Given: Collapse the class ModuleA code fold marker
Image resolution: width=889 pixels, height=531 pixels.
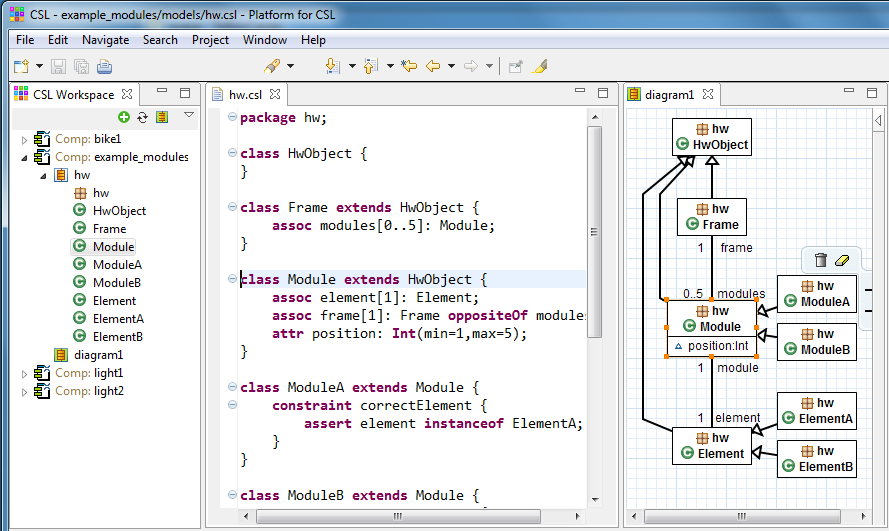Looking at the screenshot, I should (232, 388).
